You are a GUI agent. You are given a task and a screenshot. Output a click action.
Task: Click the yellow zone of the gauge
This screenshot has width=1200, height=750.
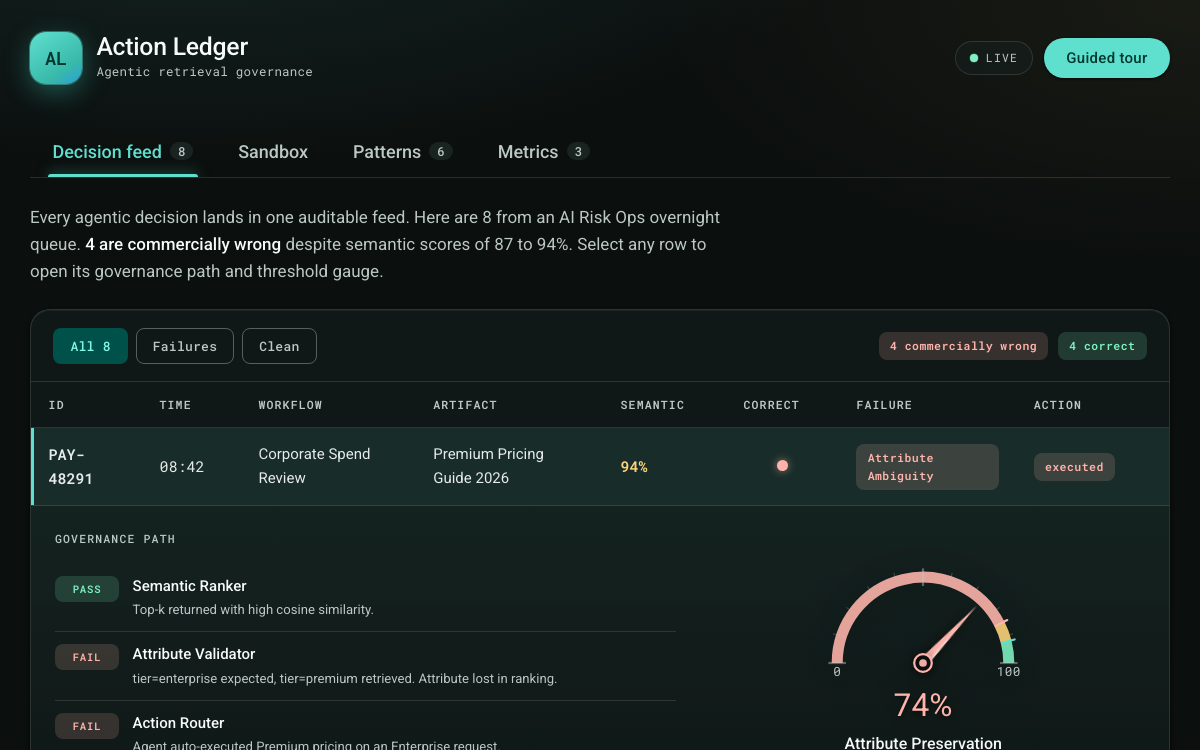[1003, 631]
